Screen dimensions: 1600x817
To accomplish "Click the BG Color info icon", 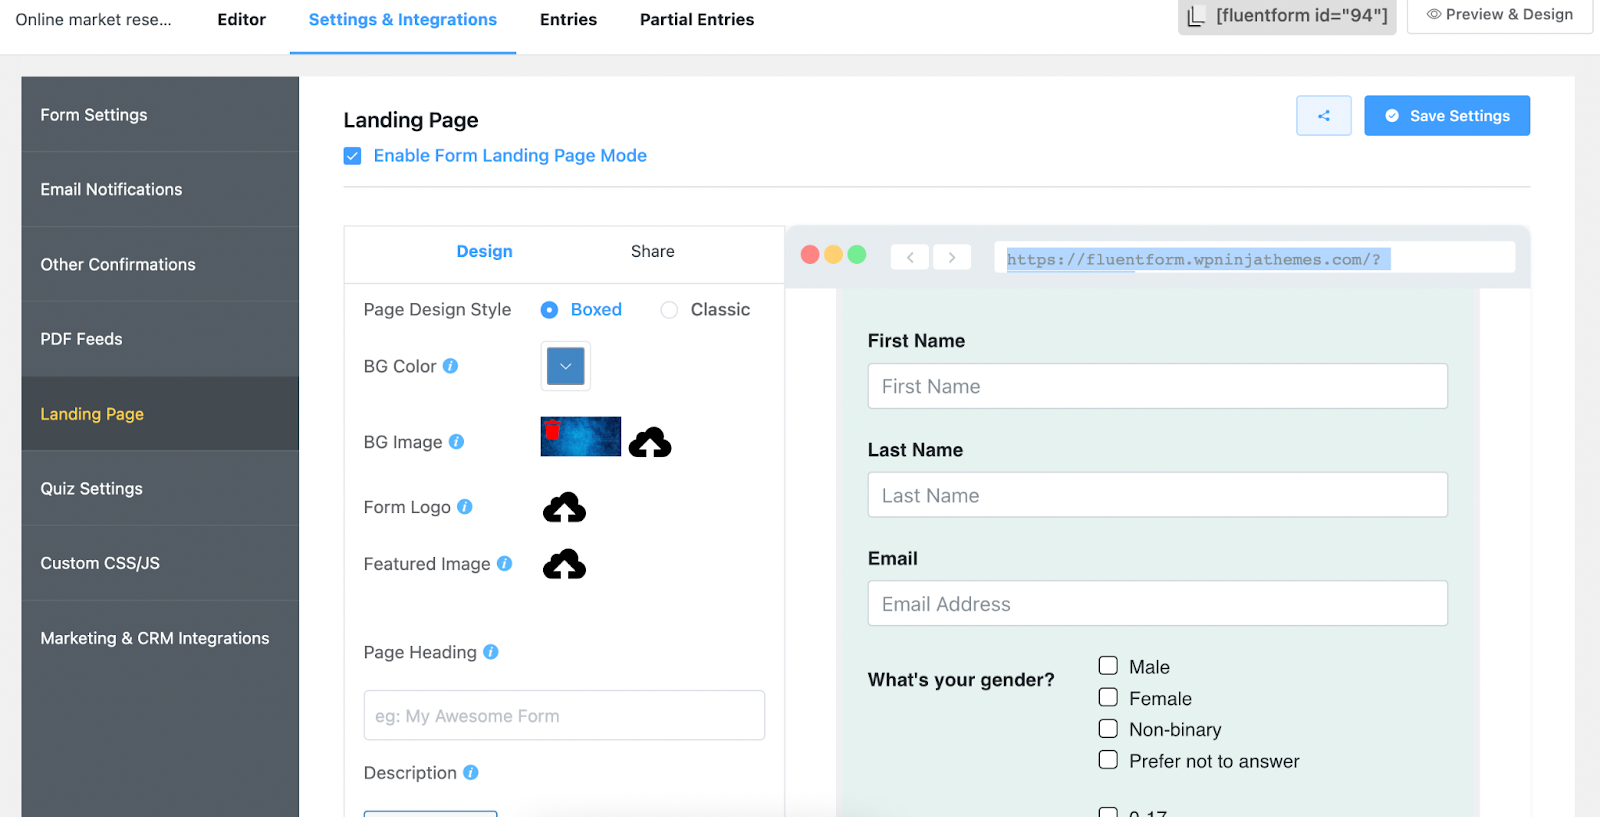I will pyautogui.click(x=451, y=366).
